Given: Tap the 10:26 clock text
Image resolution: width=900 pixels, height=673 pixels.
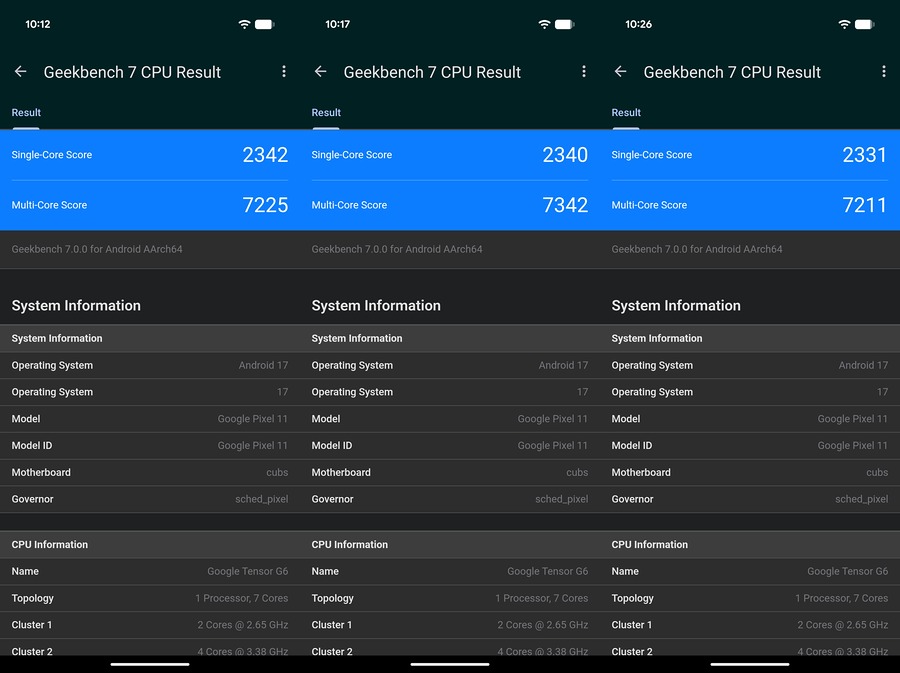Looking at the screenshot, I should coord(638,24).
